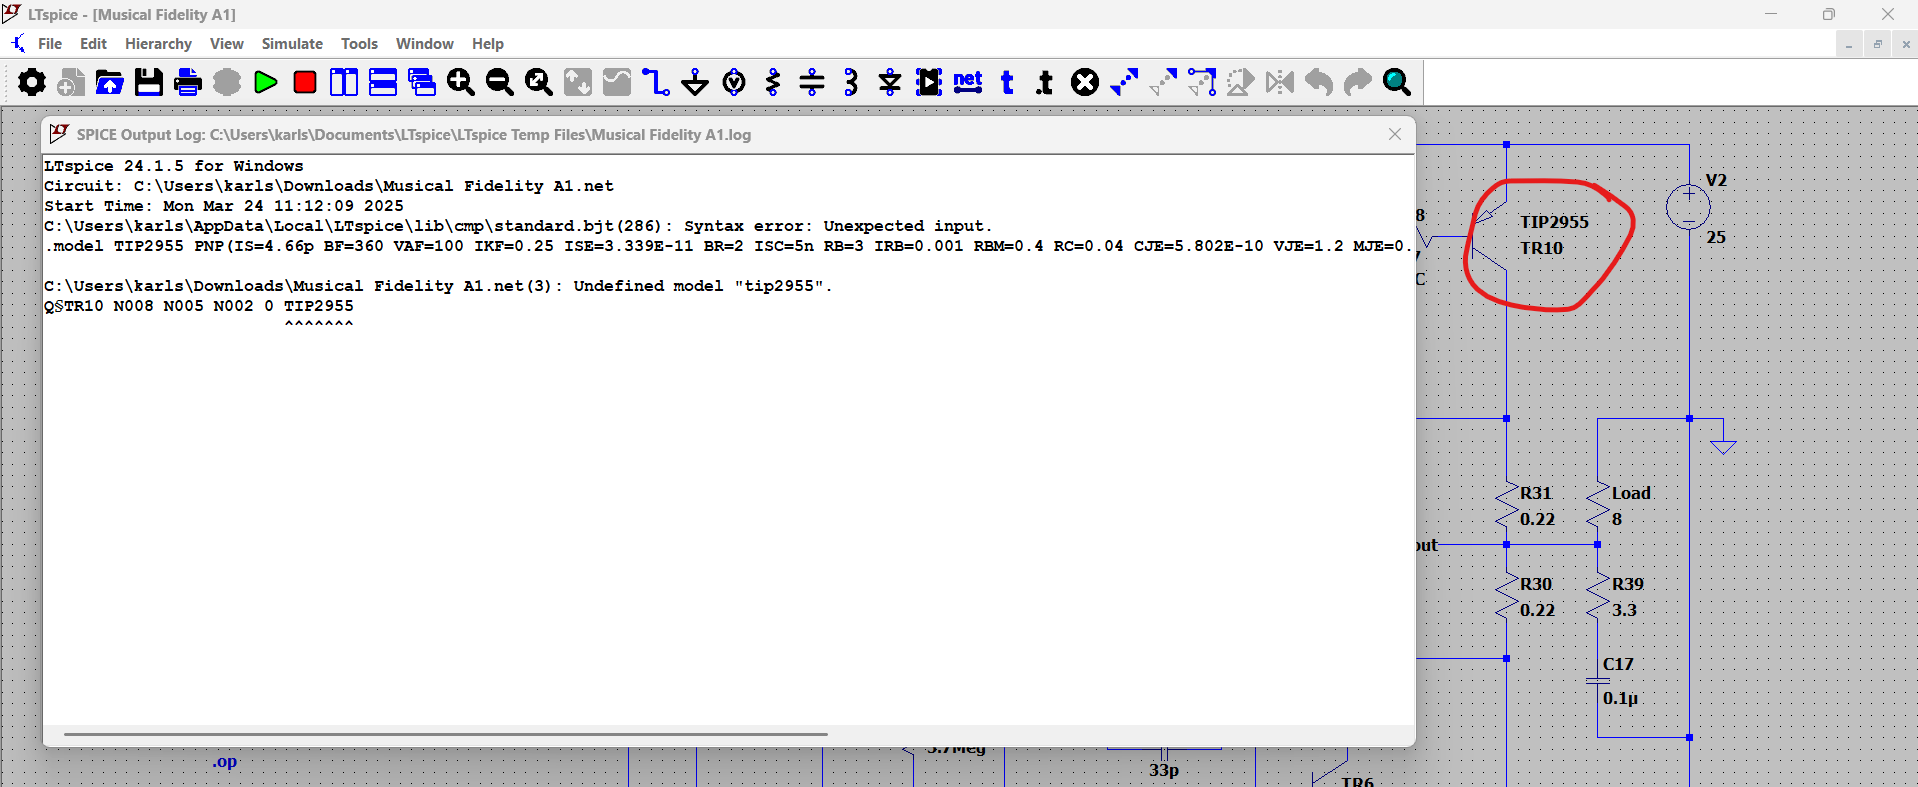
Task: Click resistor R31 label
Action: click(x=1536, y=493)
